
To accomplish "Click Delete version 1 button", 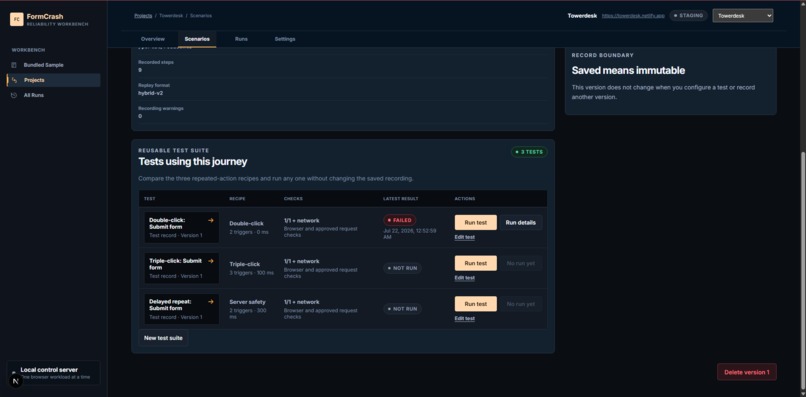I will point(747,372).
